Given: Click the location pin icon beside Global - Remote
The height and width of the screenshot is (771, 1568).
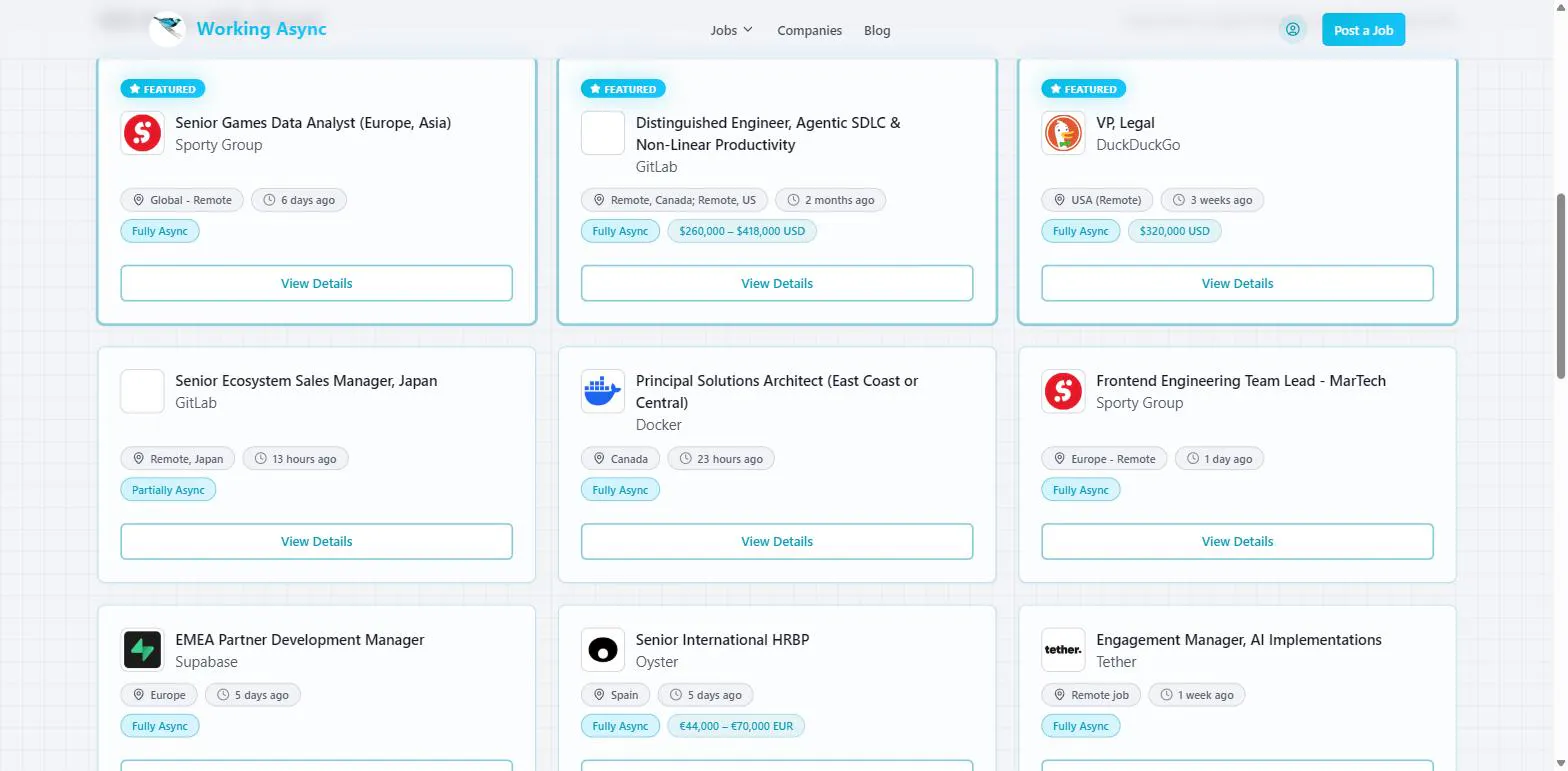Looking at the screenshot, I should click(x=139, y=200).
